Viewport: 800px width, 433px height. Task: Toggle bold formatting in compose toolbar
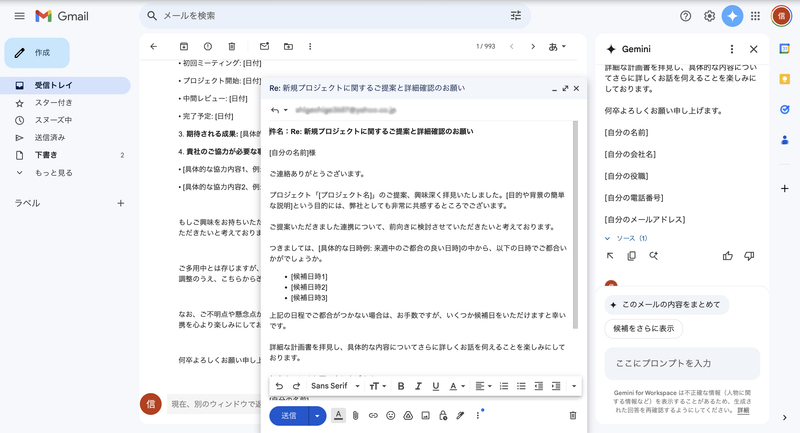coord(401,386)
